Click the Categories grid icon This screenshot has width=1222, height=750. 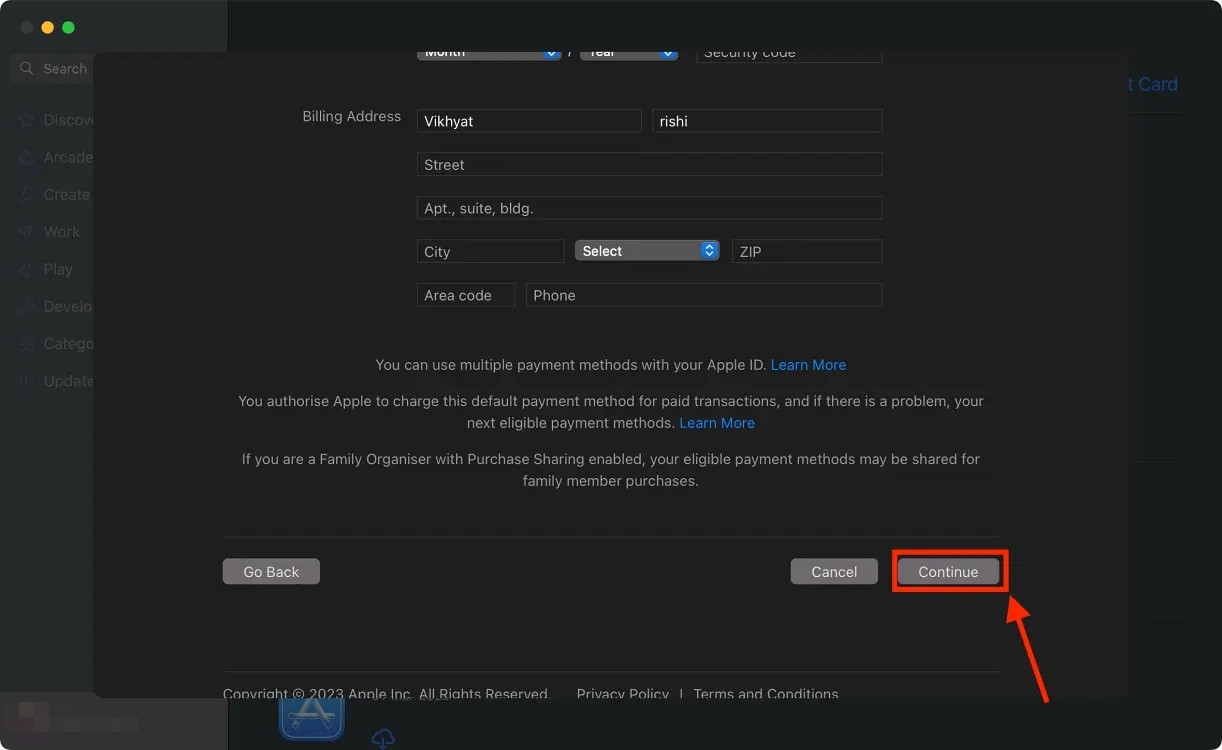tap(26, 344)
